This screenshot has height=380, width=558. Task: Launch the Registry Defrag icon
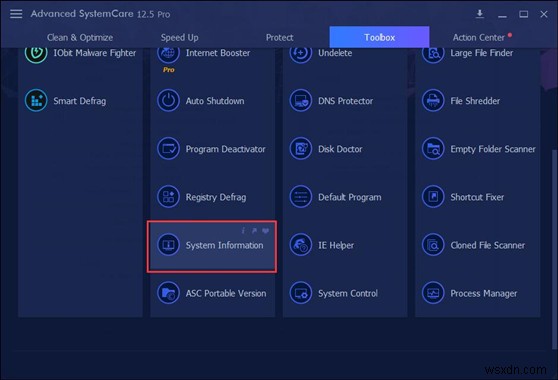point(168,197)
